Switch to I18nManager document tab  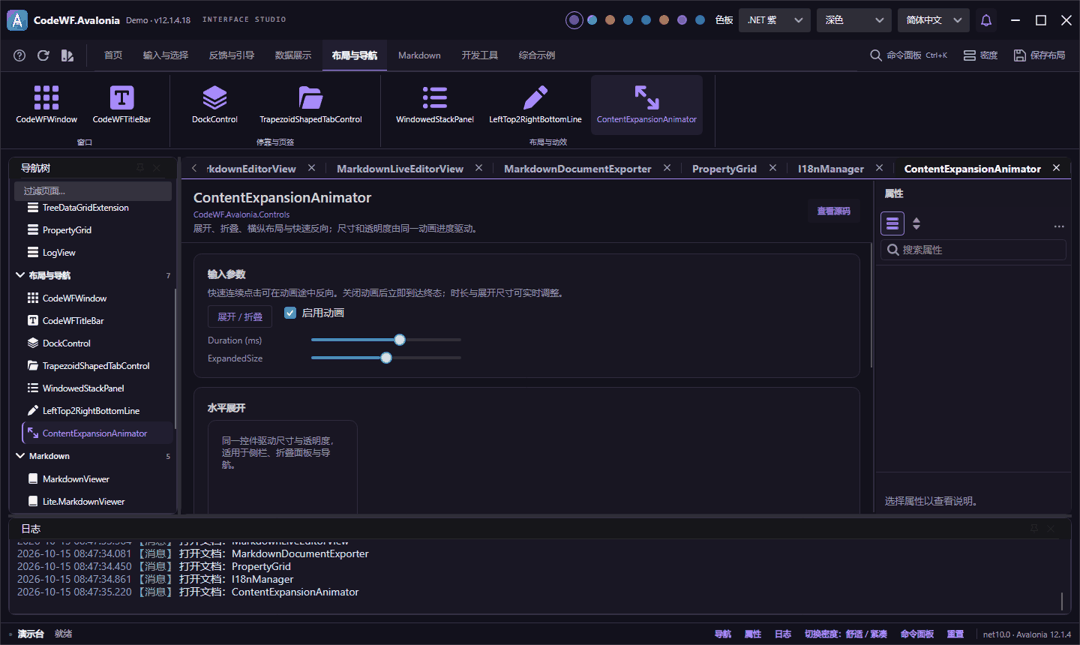coord(831,169)
